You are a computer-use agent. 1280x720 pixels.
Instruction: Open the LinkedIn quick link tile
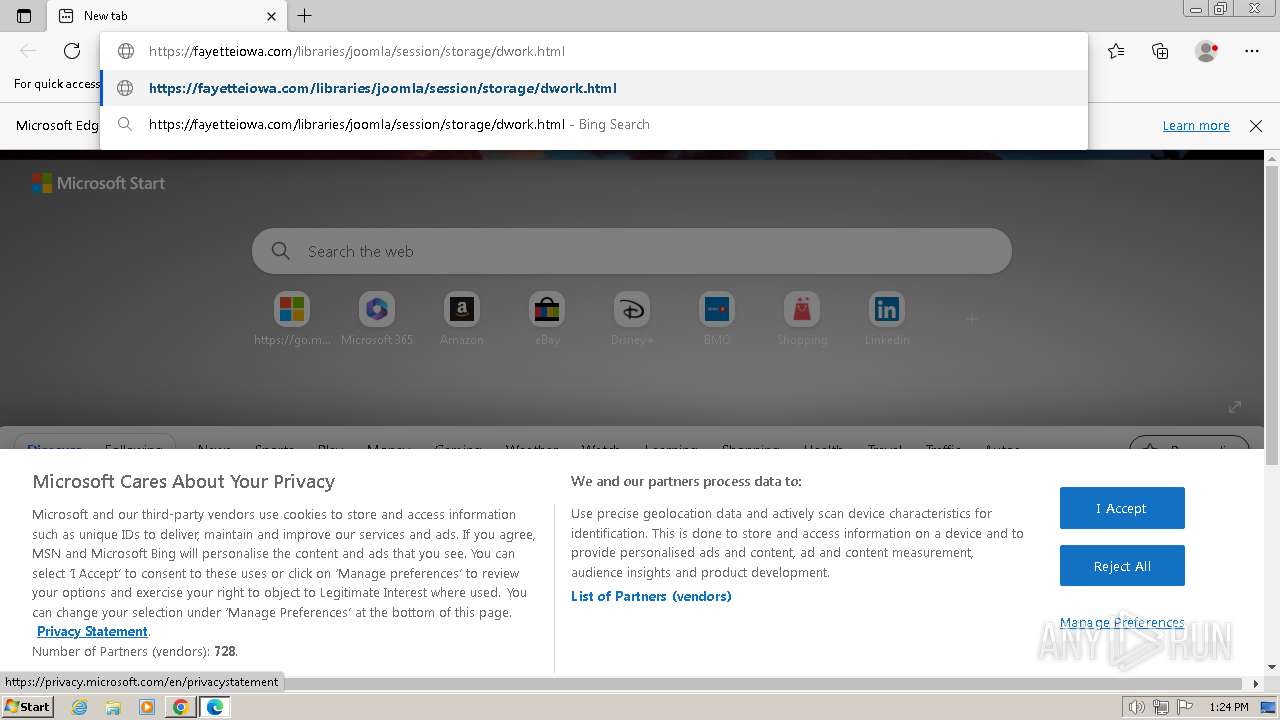tap(887, 320)
